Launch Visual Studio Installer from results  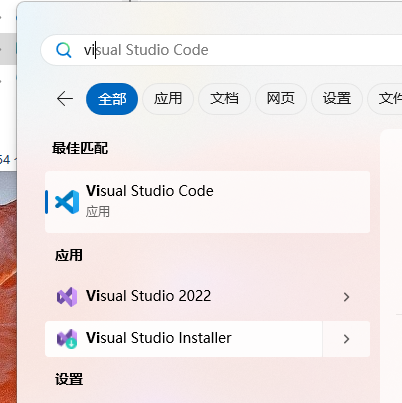click(183, 339)
